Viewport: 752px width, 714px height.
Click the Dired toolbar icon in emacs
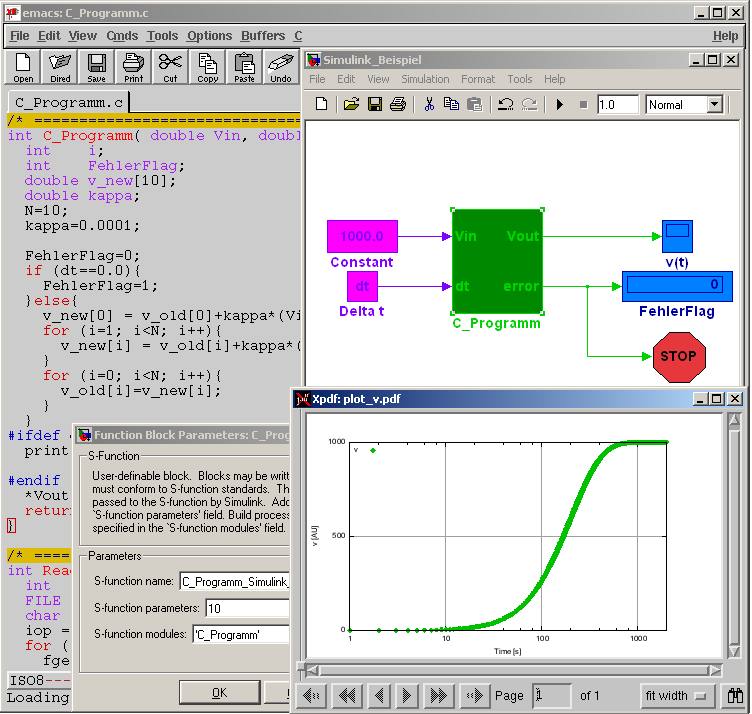click(60, 67)
